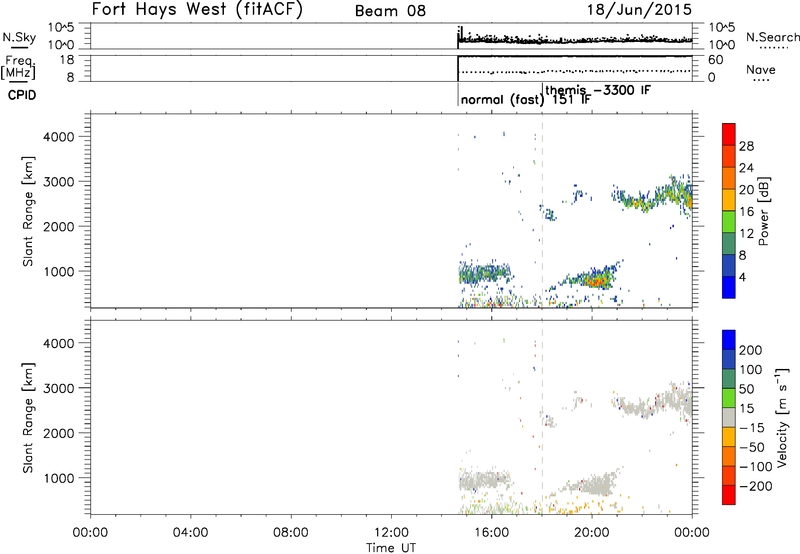Select the 'Velocity [m s-1]' colorbar title
The height and width of the screenshot is (554, 800).
[x=782, y=417]
